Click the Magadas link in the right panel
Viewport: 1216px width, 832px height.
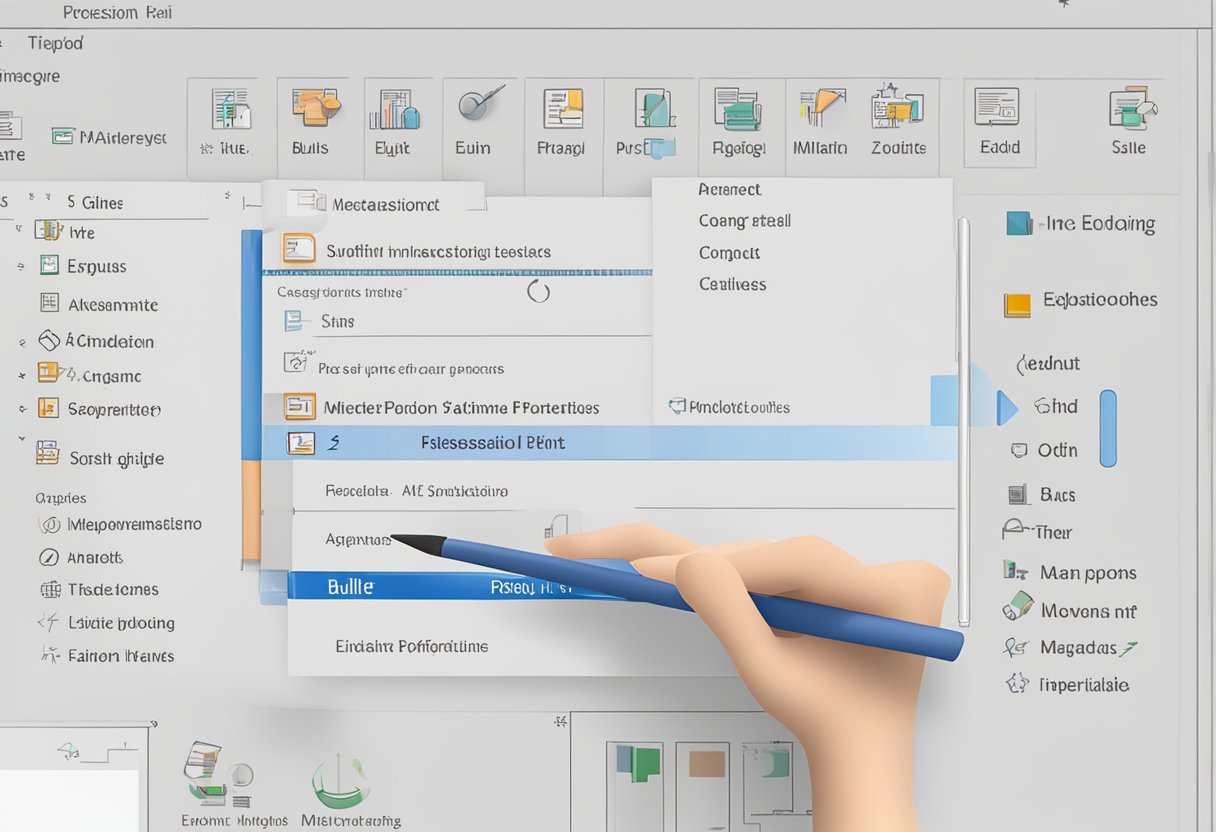click(1078, 647)
